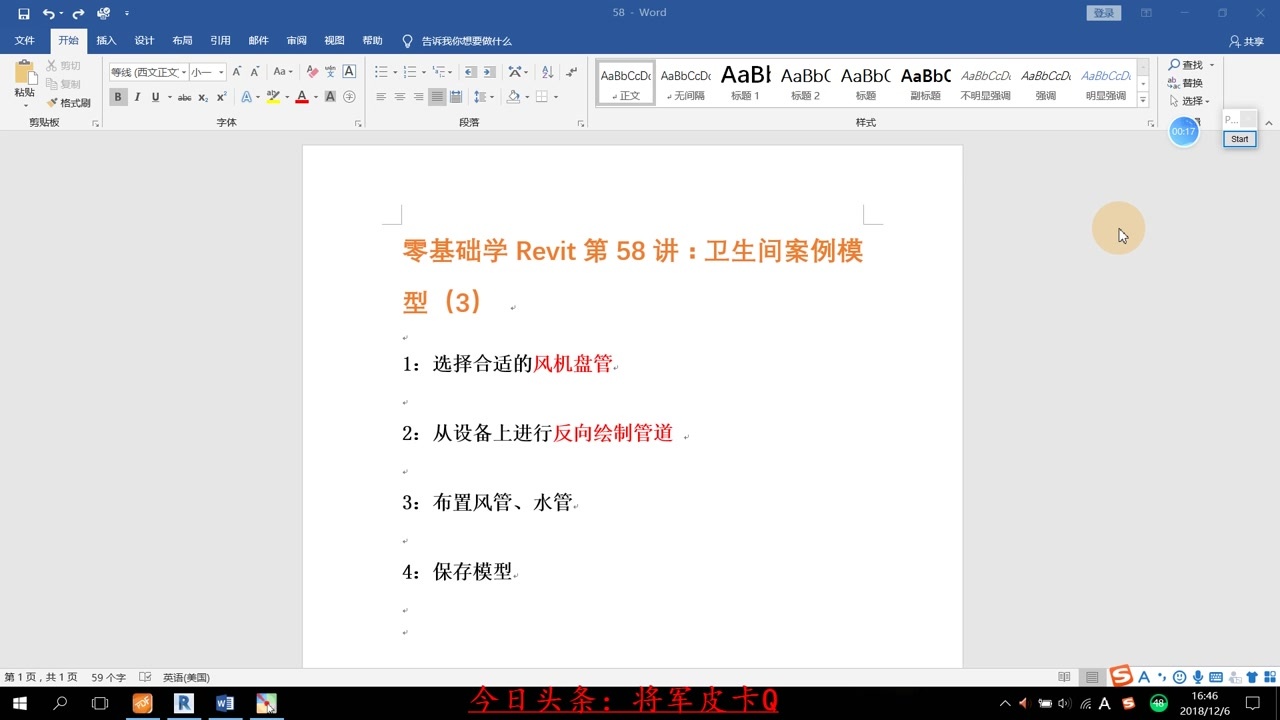Increase indent in paragraph group
1280x720 pixels.
click(489, 72)
